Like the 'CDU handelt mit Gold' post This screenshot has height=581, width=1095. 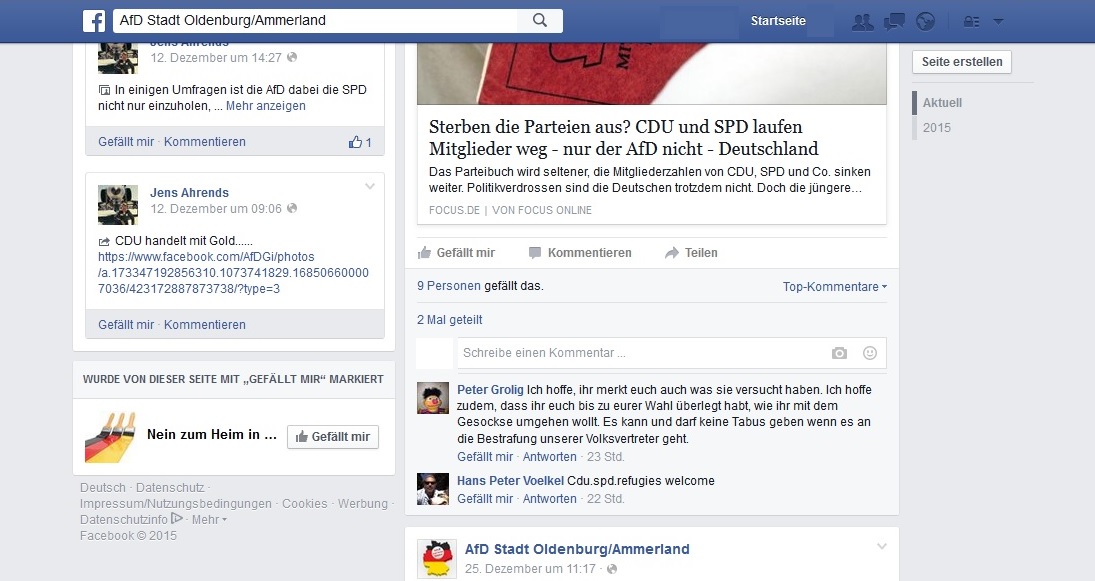(126, 325)
